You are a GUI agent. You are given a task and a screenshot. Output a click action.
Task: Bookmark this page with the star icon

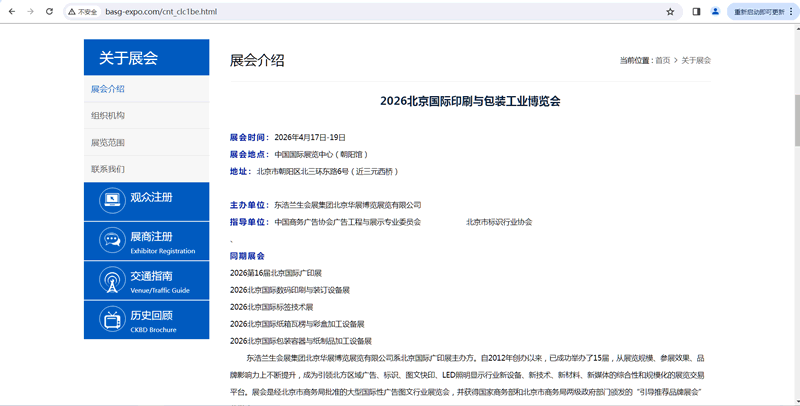click(670, 12)
